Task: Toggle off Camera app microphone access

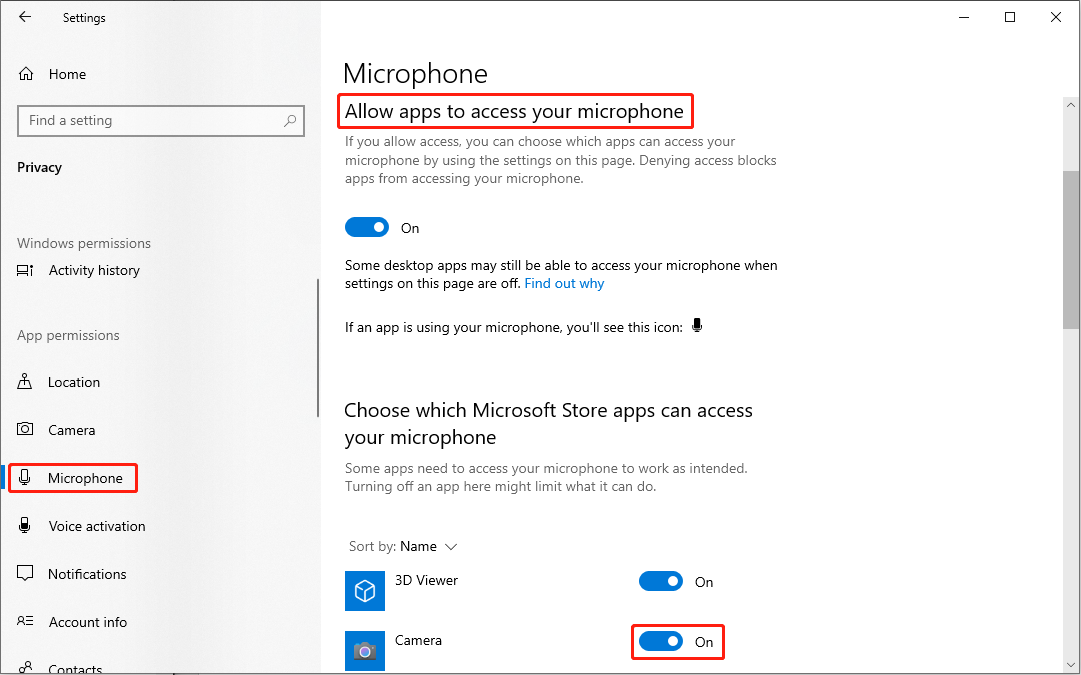Action: [660, 641]
